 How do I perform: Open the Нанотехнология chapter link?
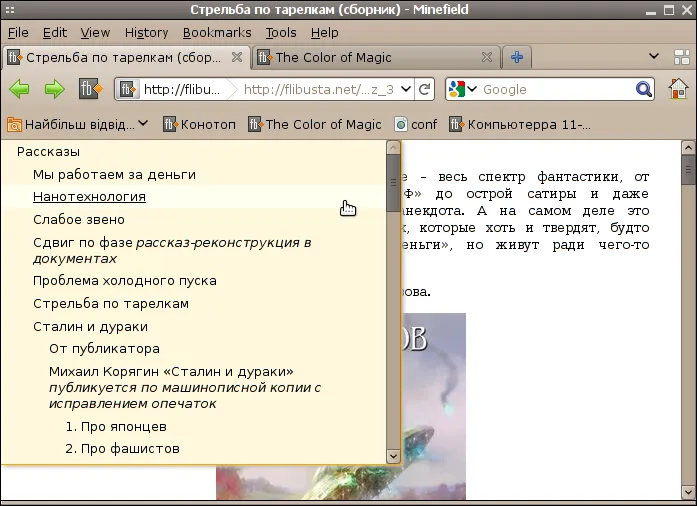click(89, 197)
